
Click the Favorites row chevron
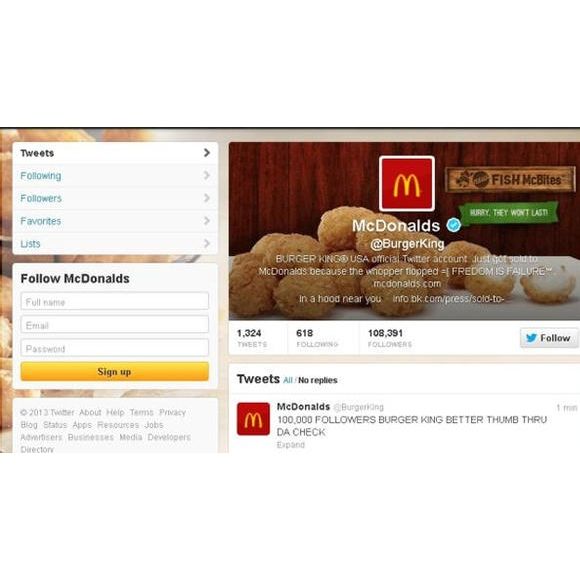pos(207,221)
